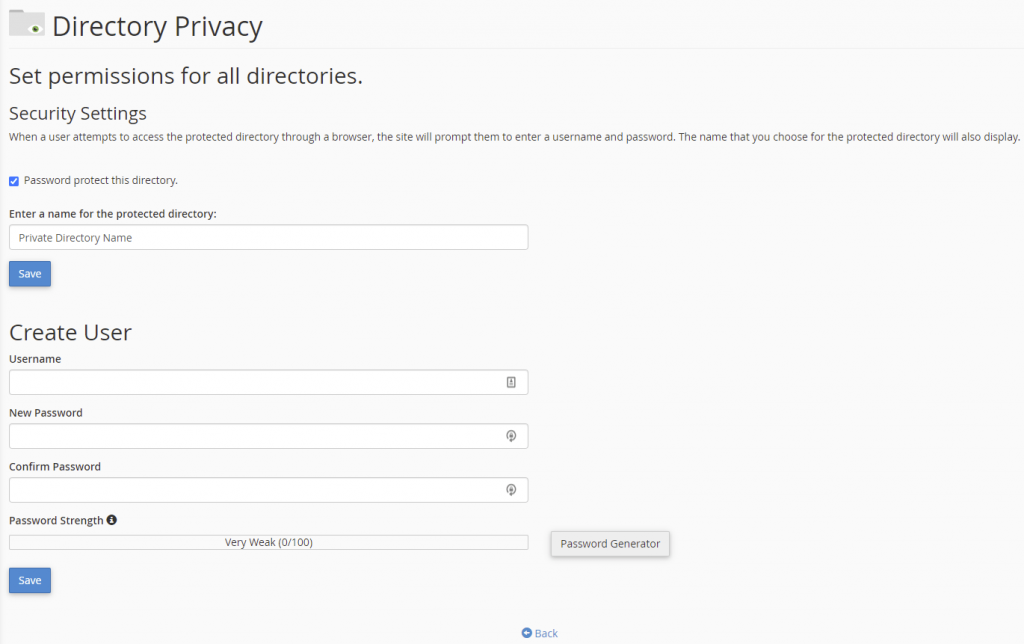The image size is (1024, 644).
Task: Click the circular back arrow icon
Action: coord(525,633)
